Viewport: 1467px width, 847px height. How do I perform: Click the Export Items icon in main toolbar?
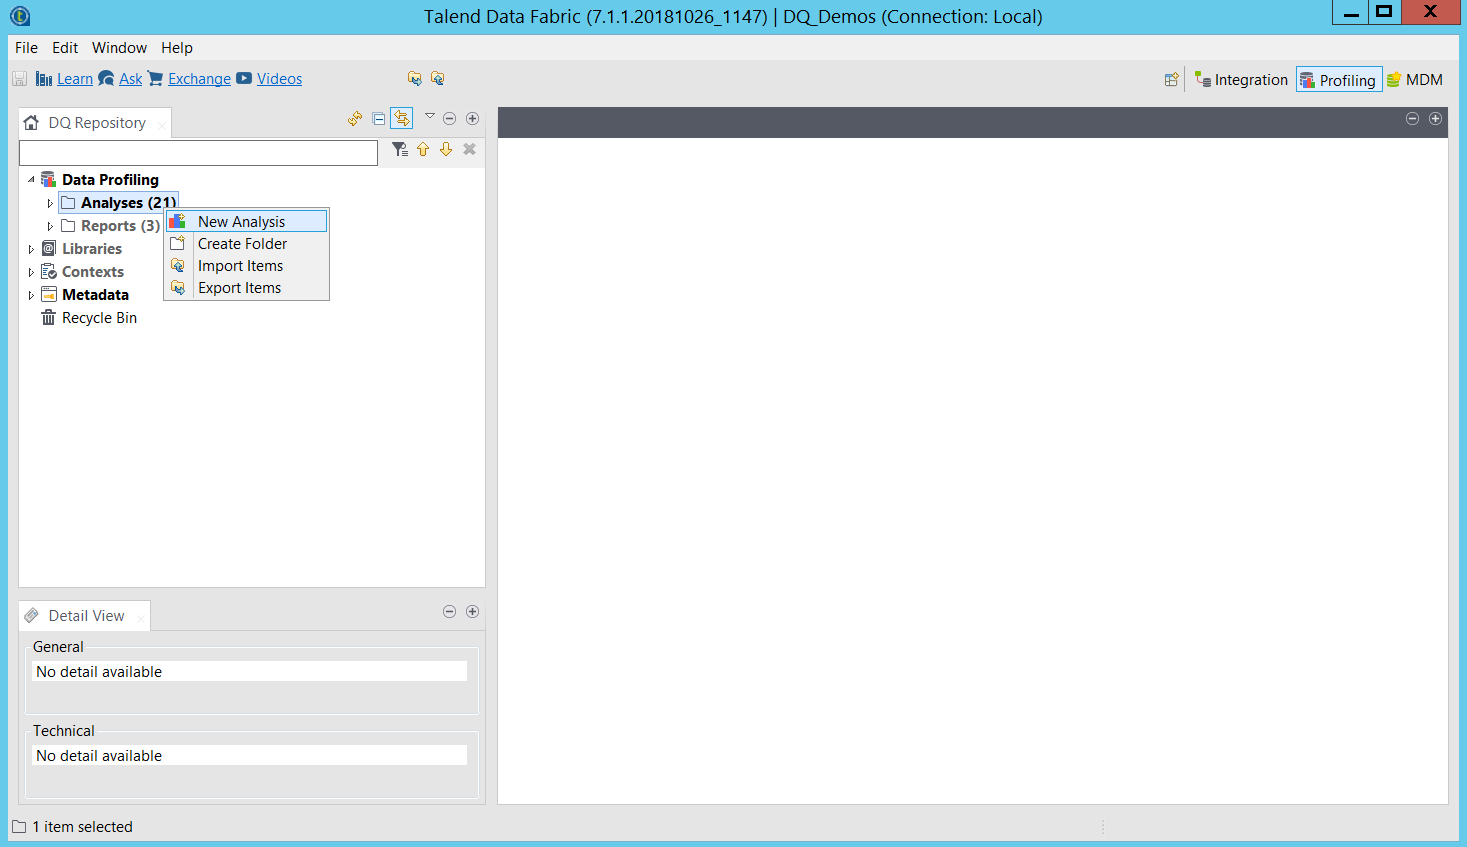[437, 79]
